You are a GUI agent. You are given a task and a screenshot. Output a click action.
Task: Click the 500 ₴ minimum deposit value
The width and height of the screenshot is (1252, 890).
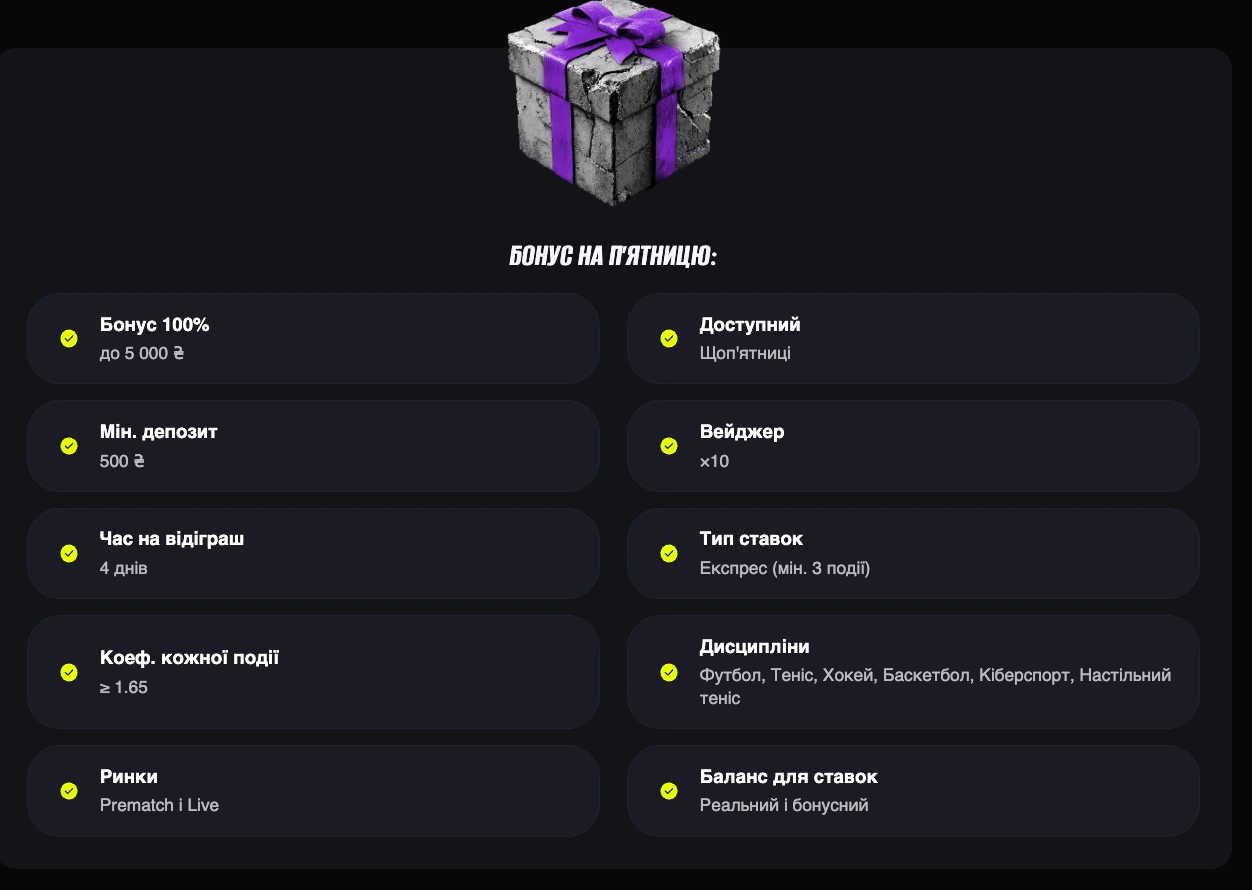point(122,461)
